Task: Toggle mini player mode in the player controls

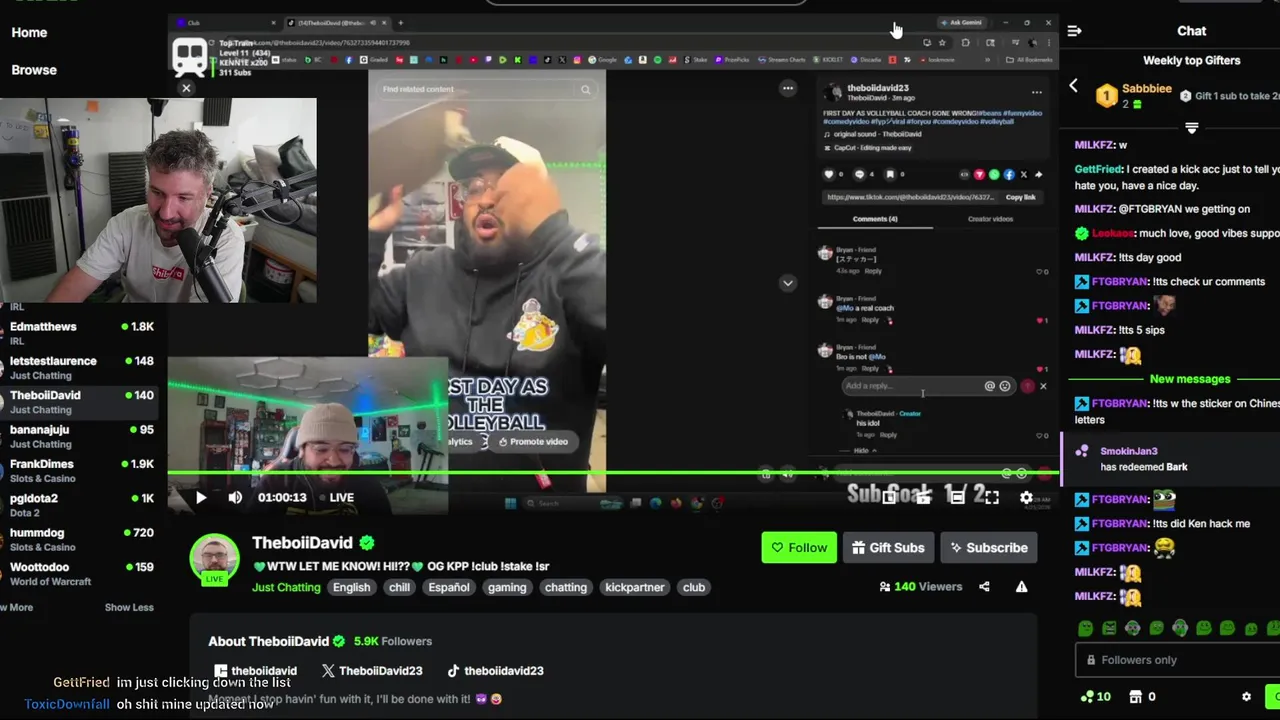Action: [x=889, y=497]
